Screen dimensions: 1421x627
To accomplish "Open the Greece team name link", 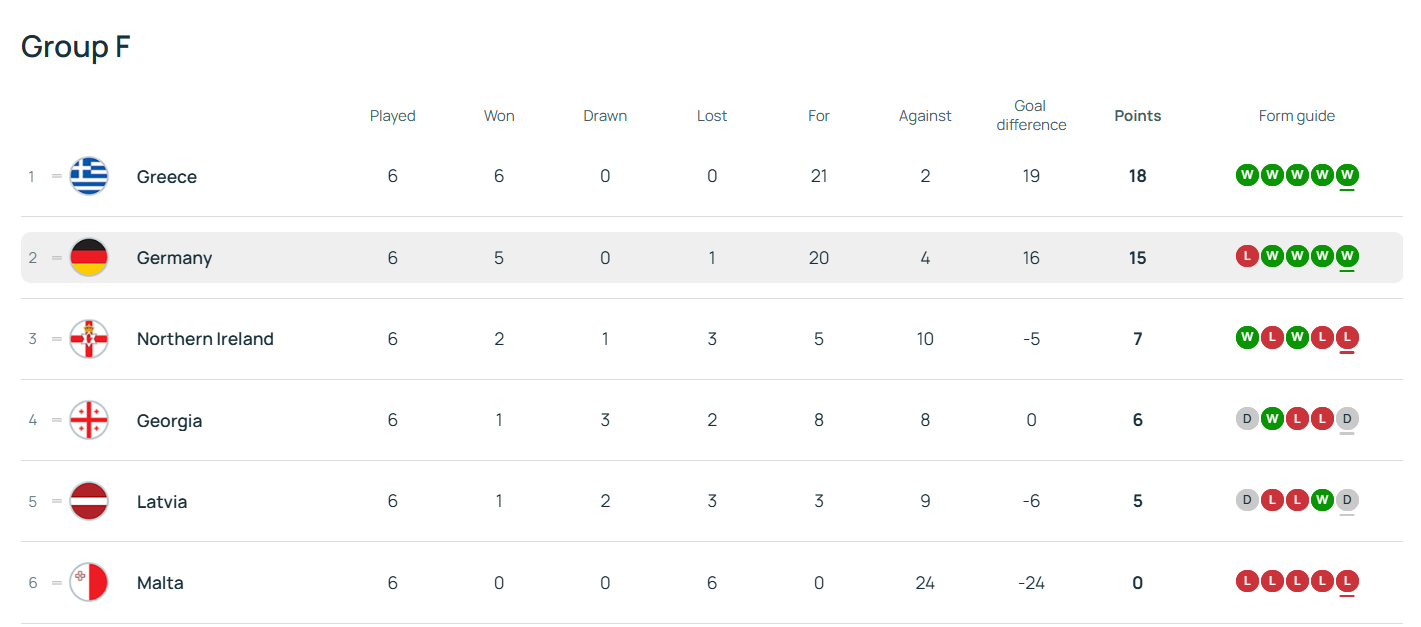I will click(167, 177).
